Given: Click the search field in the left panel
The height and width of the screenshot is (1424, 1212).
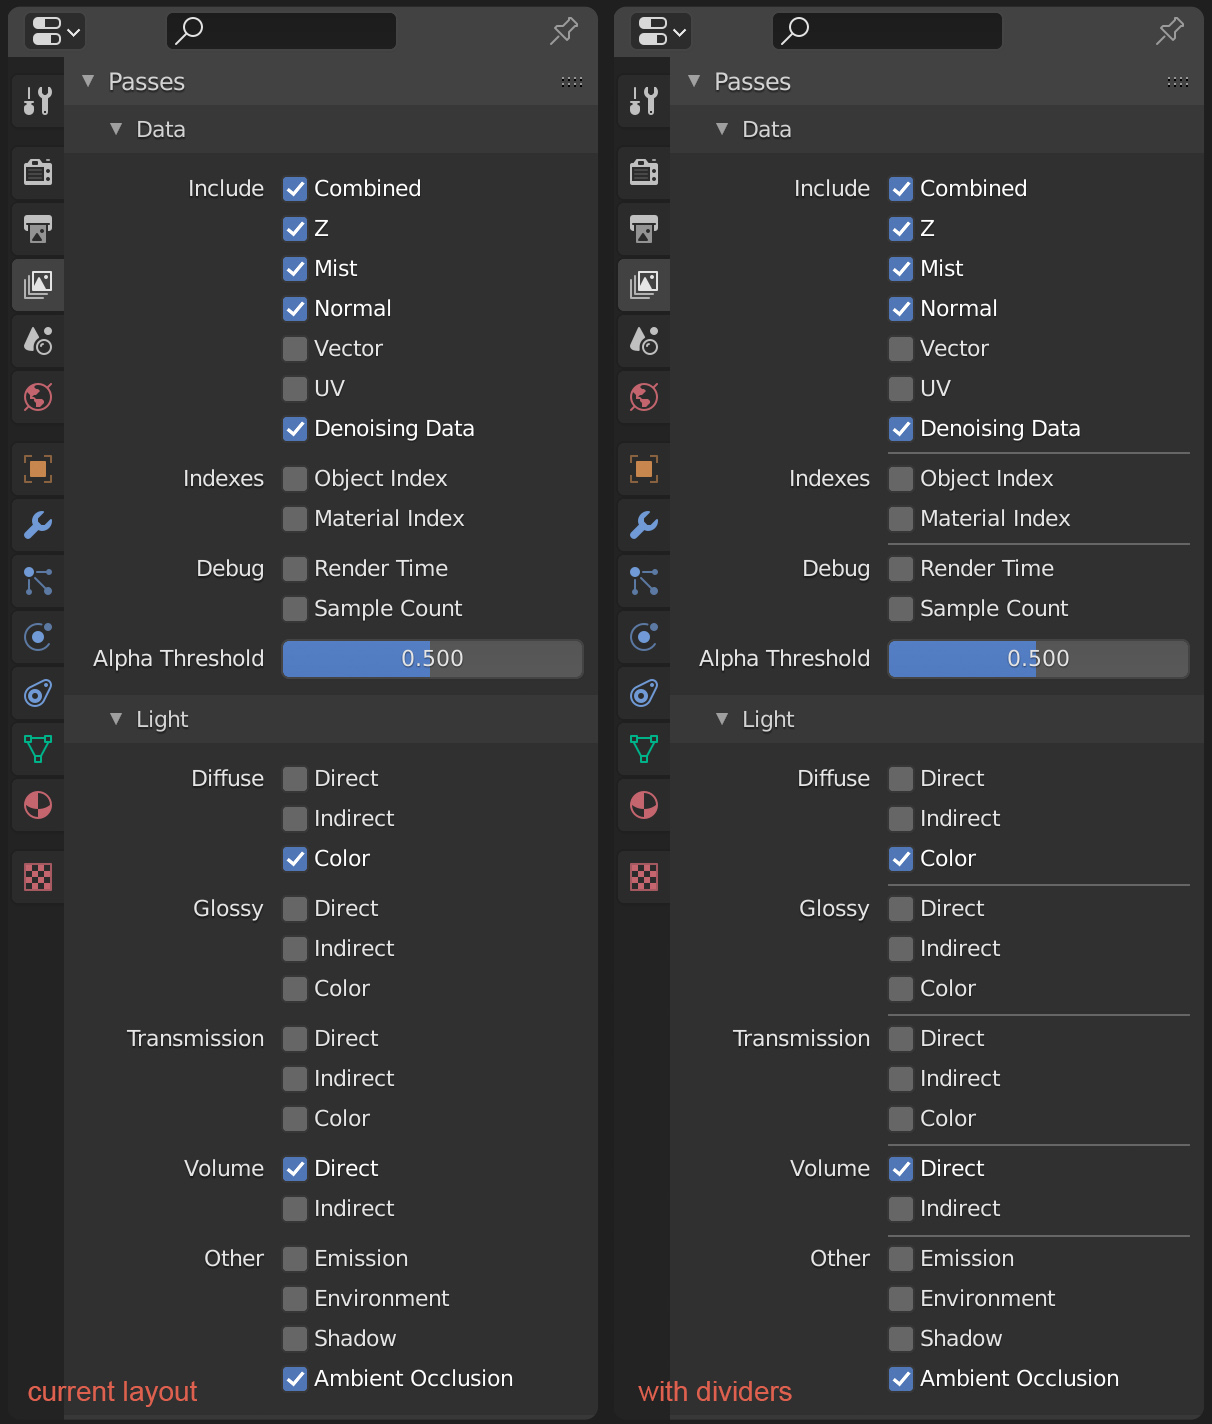Looking at the screenshot, I should pos(280,31).
